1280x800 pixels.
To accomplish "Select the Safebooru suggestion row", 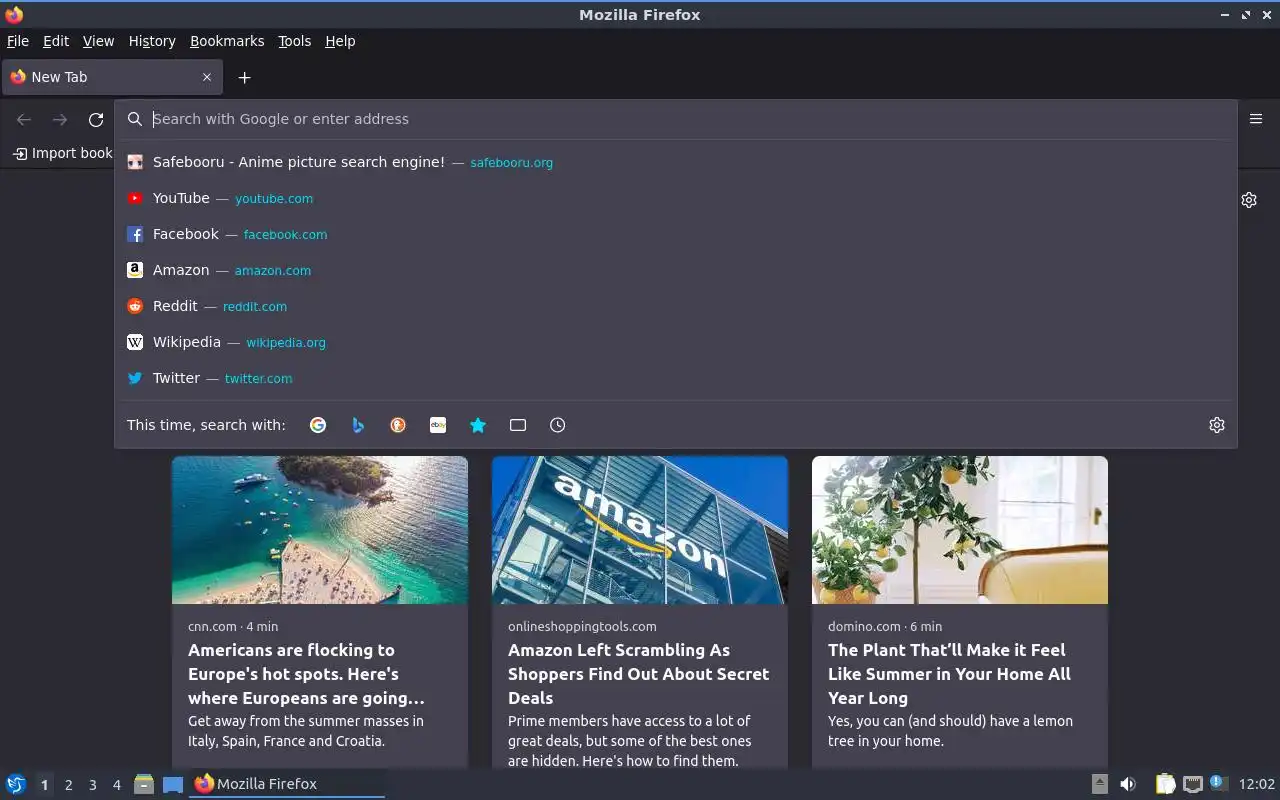I will pyautogui.click(x=676, y=162).
